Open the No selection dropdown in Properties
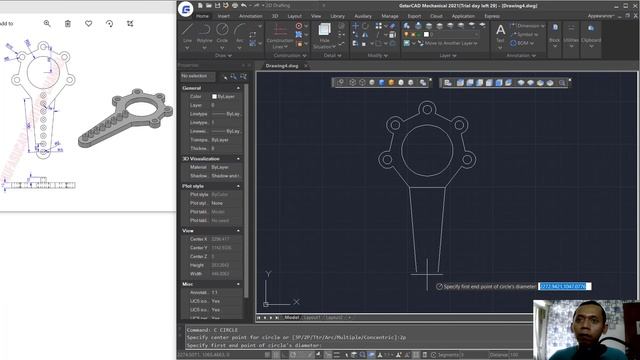The width and height of the screenshot is (640, 360). coord(198,76)
